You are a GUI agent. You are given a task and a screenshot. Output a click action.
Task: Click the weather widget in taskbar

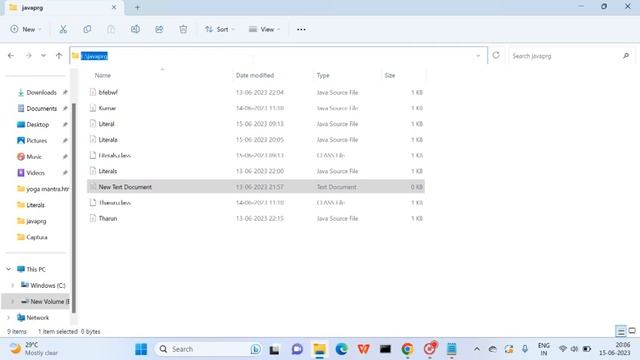33,349
